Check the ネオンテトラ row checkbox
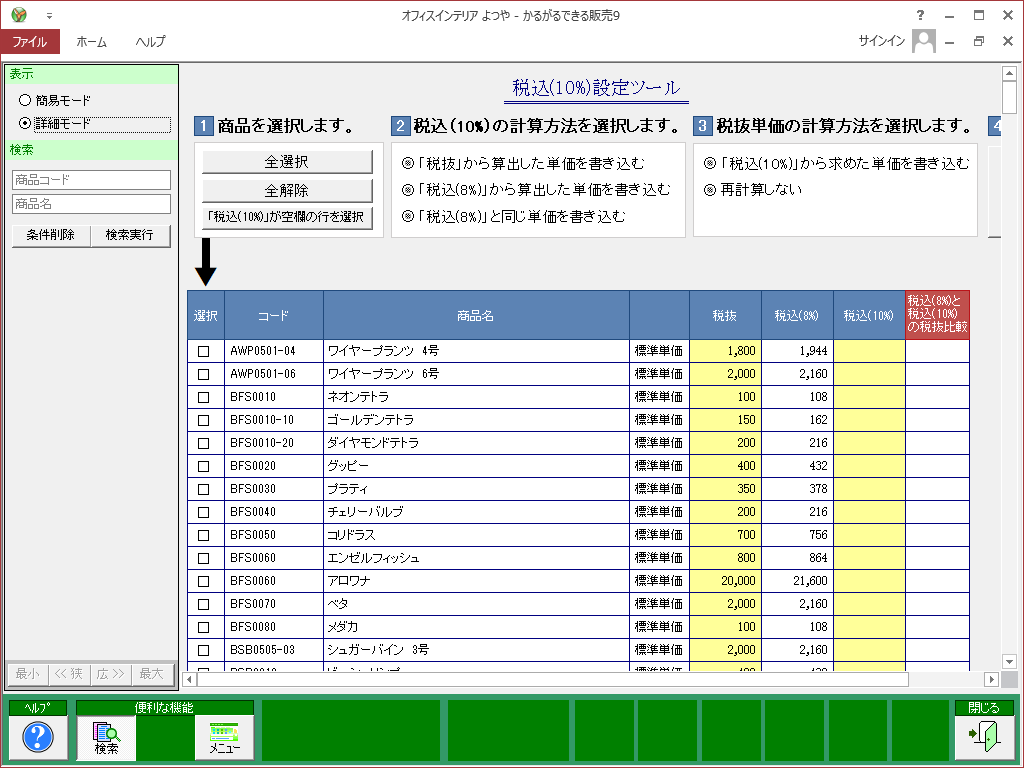This screenshot has width=1024, height=768. [204, 397]
